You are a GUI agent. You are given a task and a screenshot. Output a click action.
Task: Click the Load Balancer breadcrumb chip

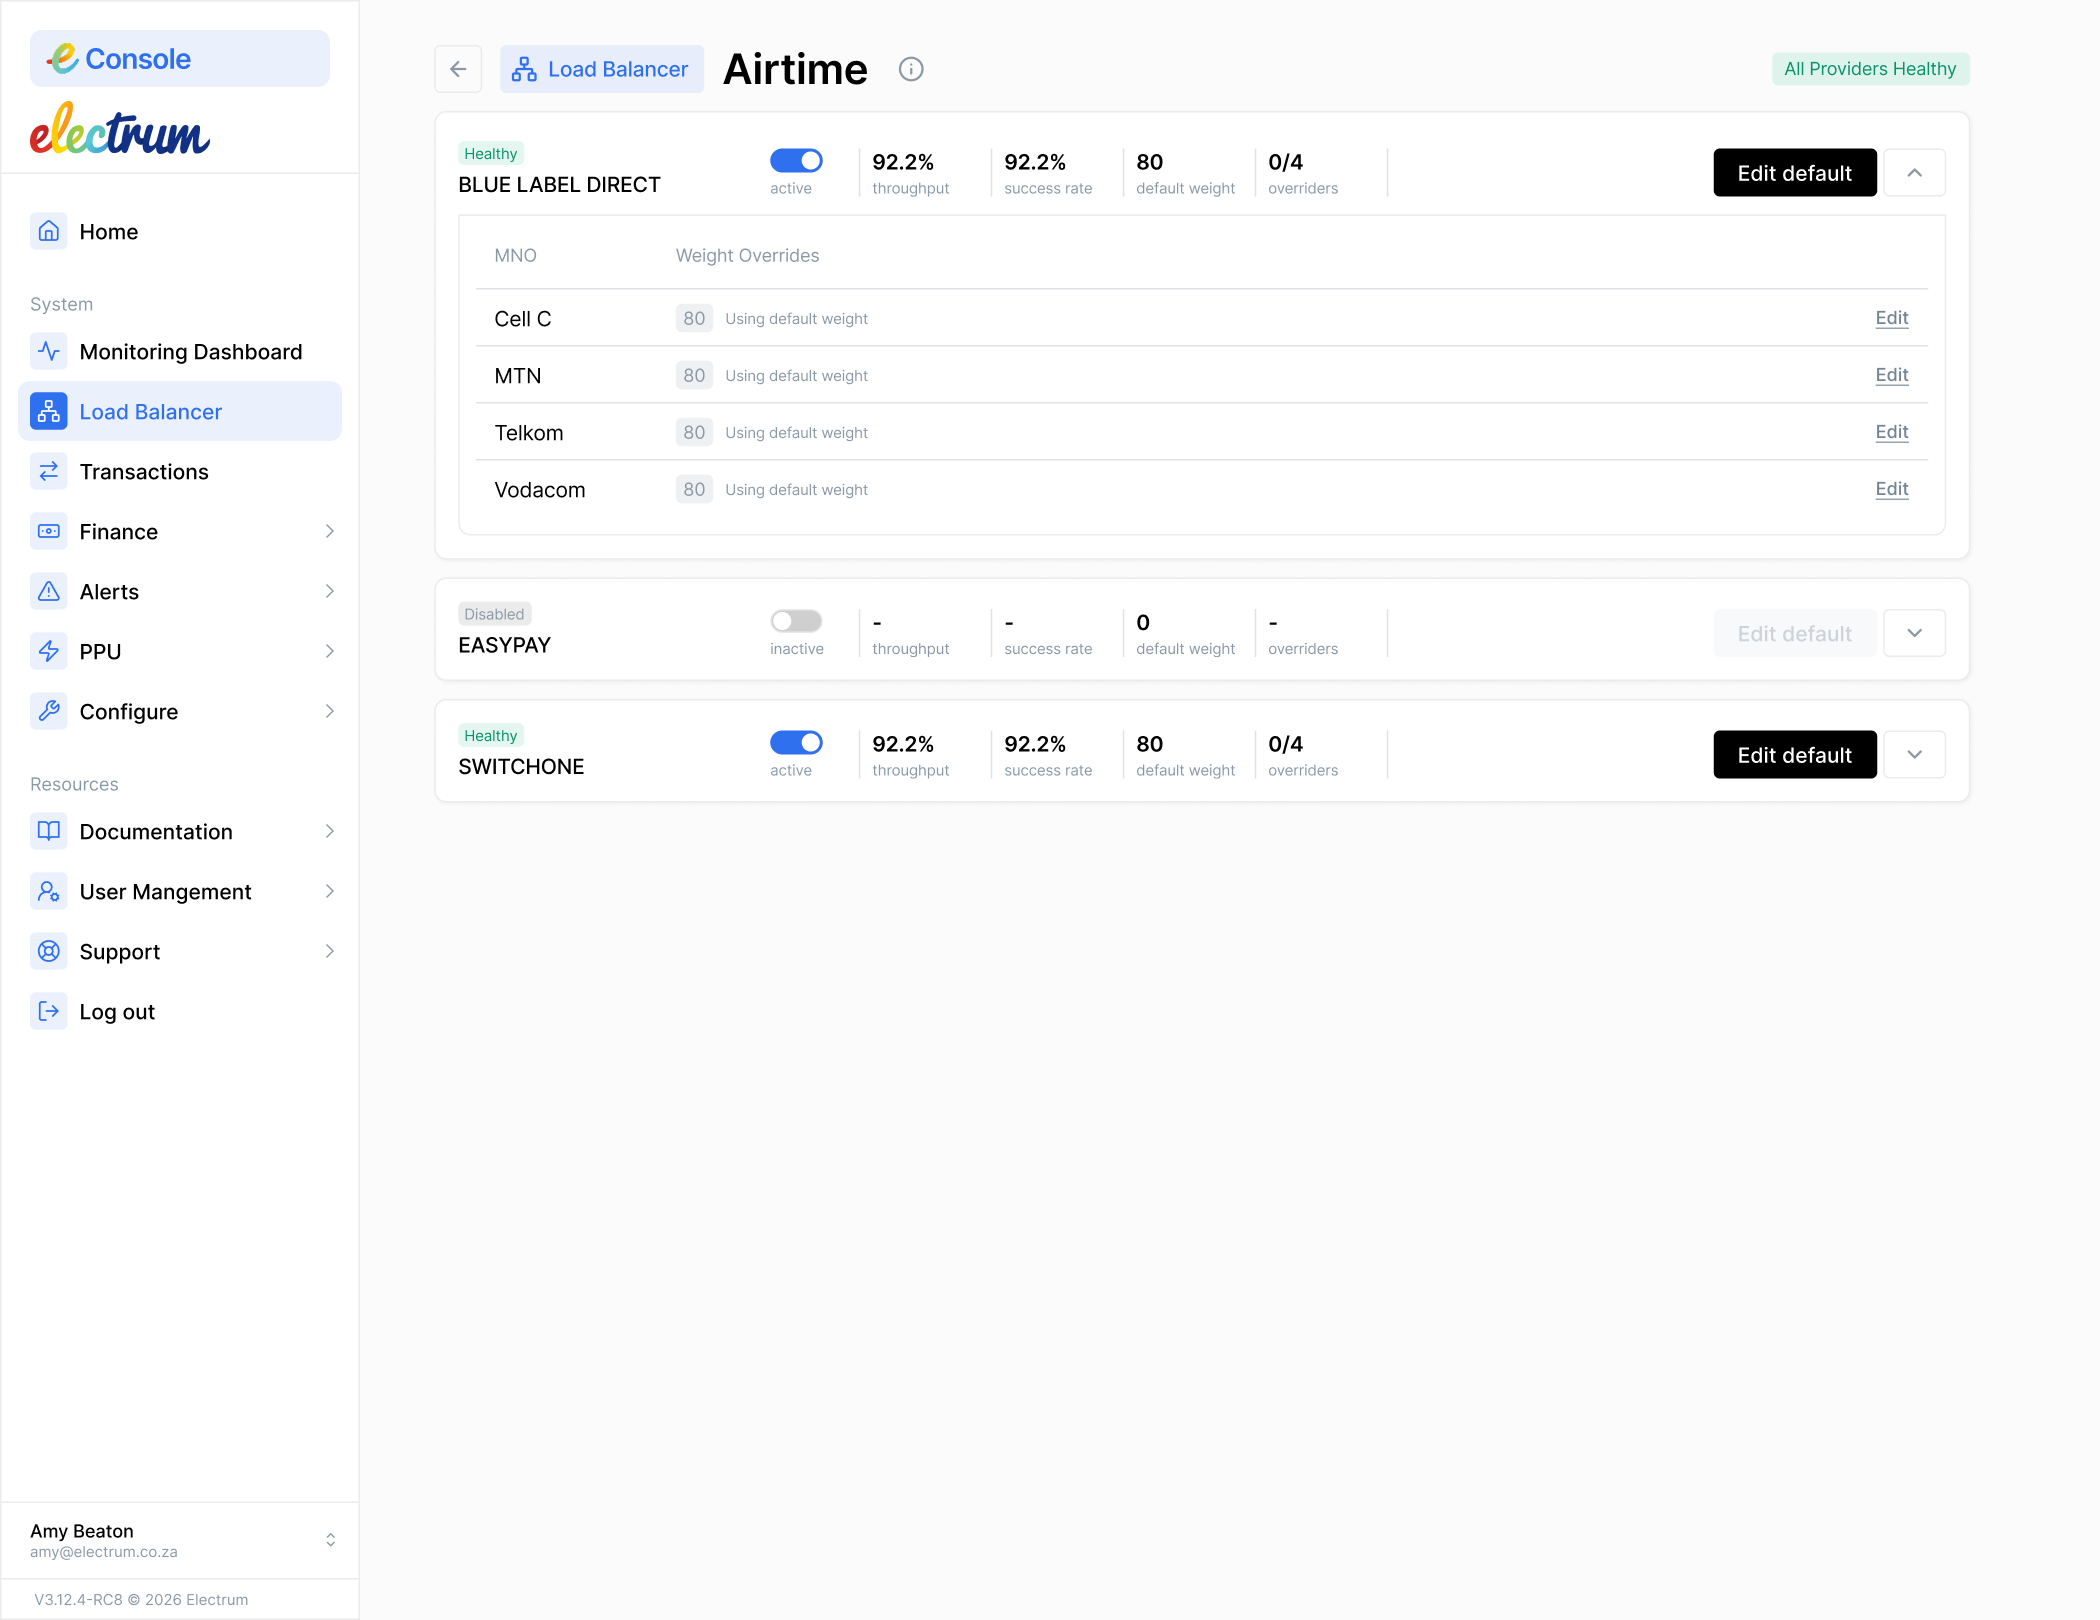click(602, 69)
